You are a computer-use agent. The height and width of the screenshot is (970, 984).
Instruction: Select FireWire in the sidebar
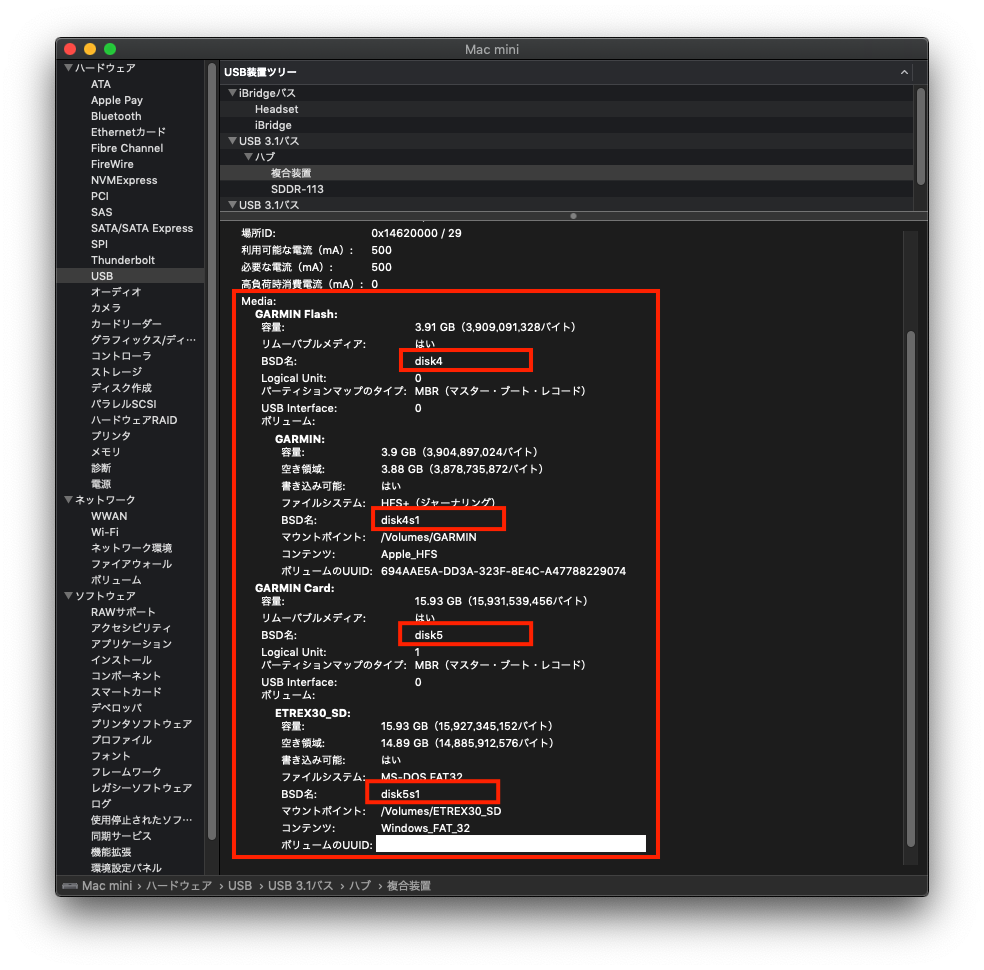click(x=112, y=164)
